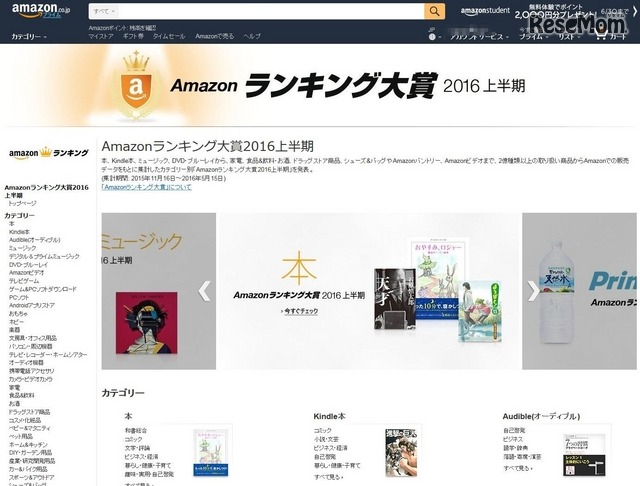
Task: Open the 本 category book thumbnail
Action: (x=211, y=453)
